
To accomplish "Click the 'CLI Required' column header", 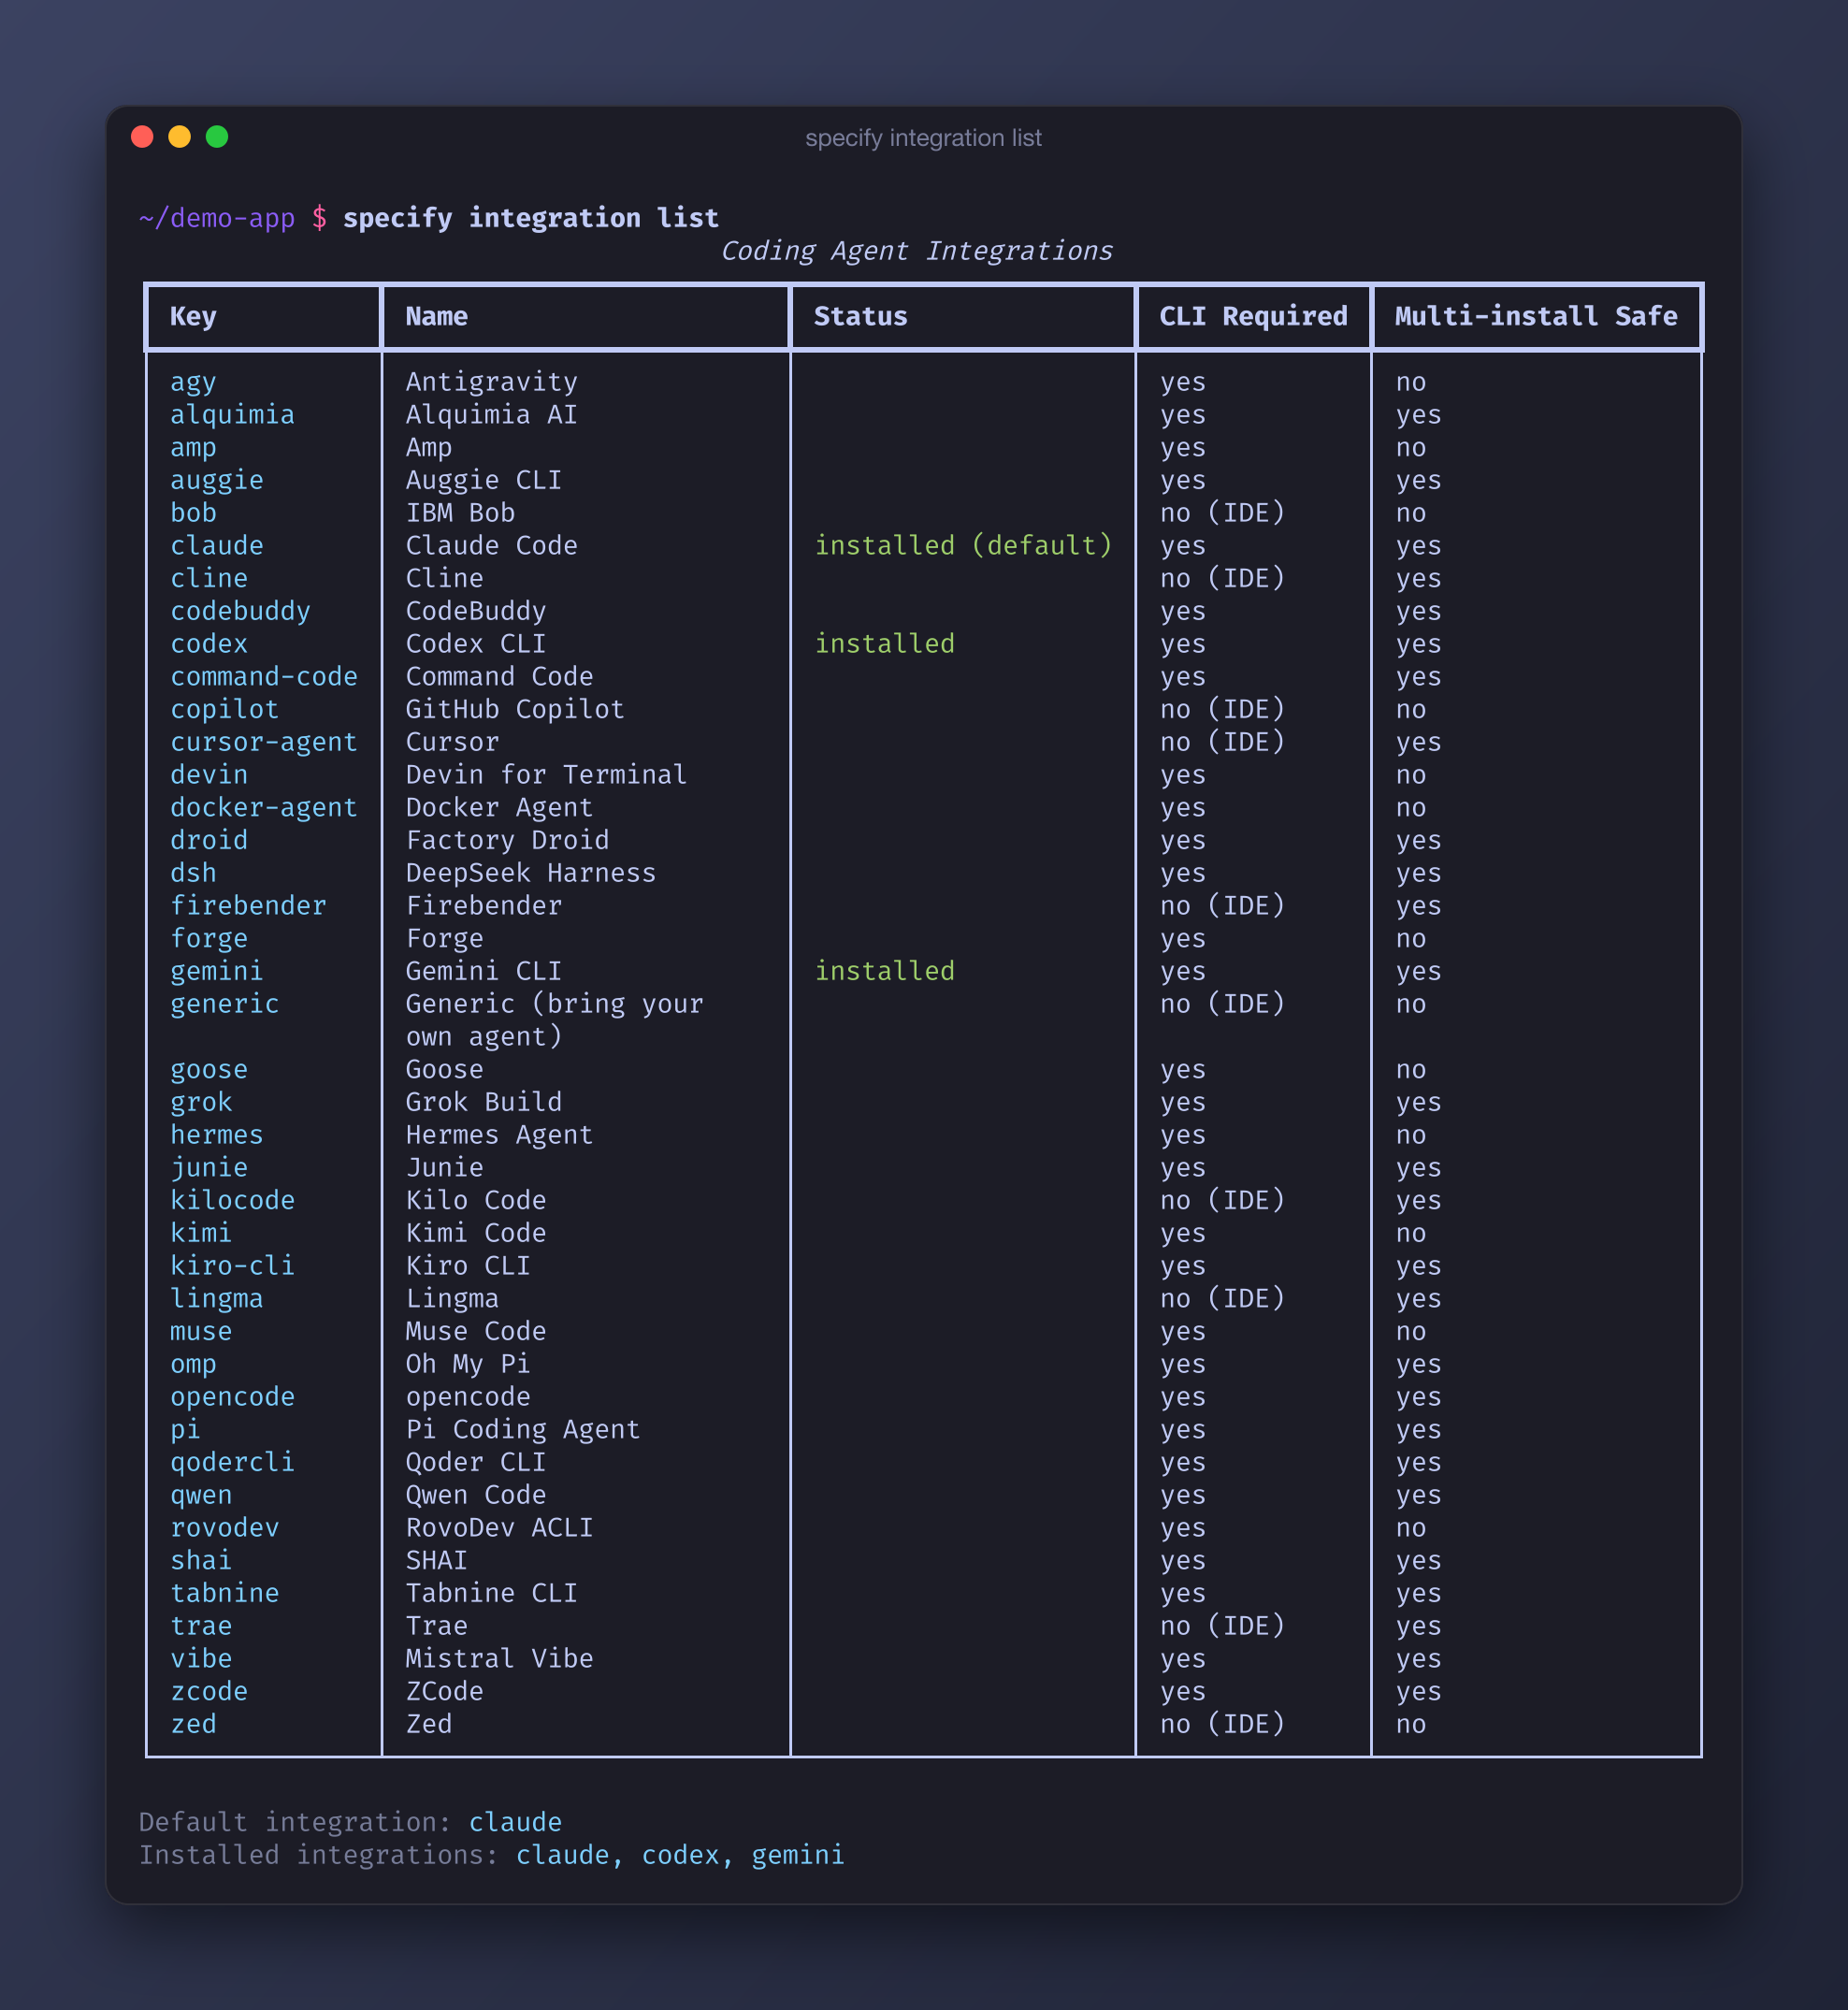I will 1253,316.
